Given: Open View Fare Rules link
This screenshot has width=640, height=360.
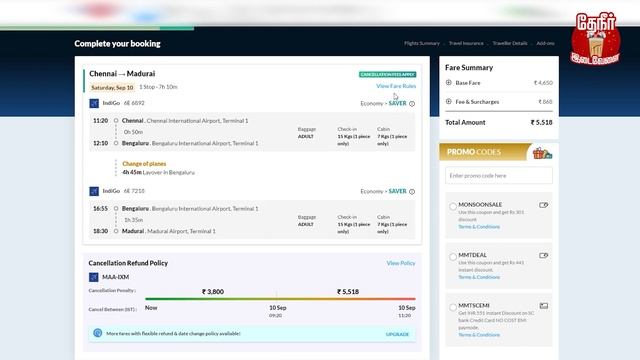Looking at the screenshot, I should 396,86.
